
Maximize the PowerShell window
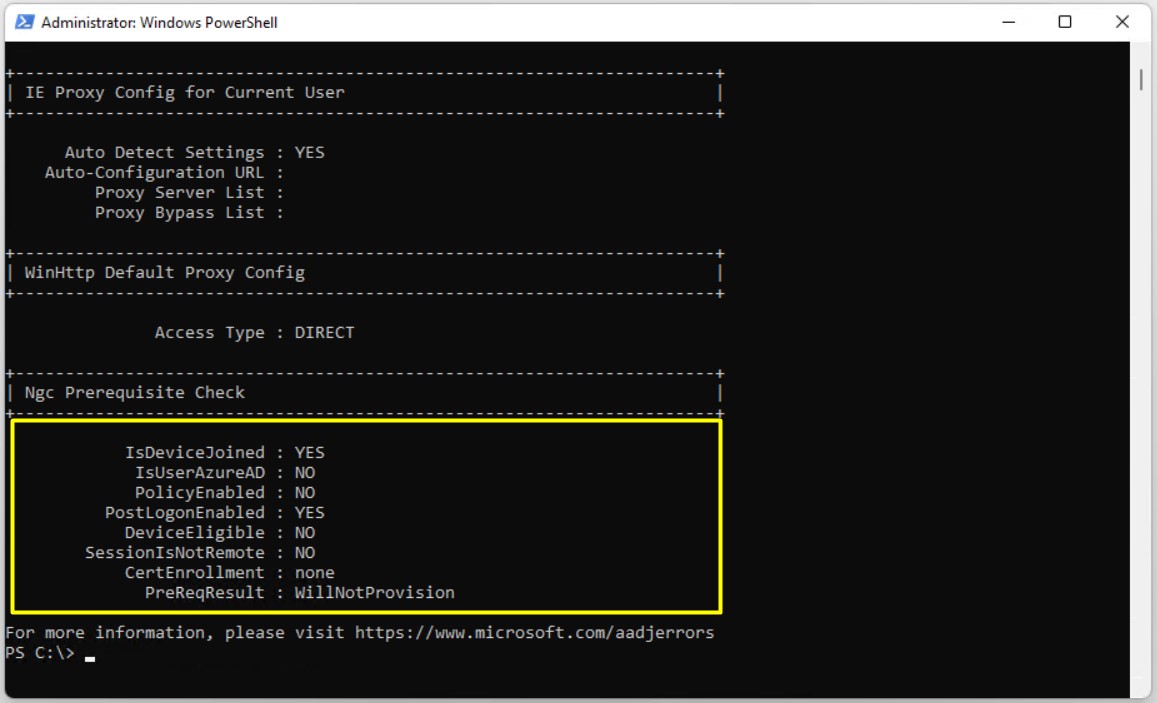1065,22
